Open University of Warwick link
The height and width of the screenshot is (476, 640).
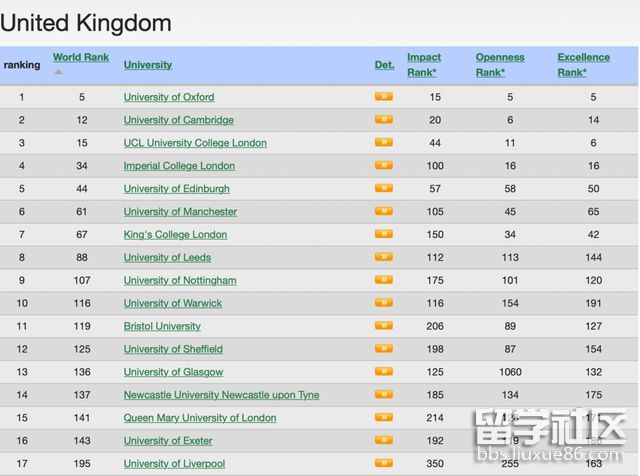click(173, 303)
